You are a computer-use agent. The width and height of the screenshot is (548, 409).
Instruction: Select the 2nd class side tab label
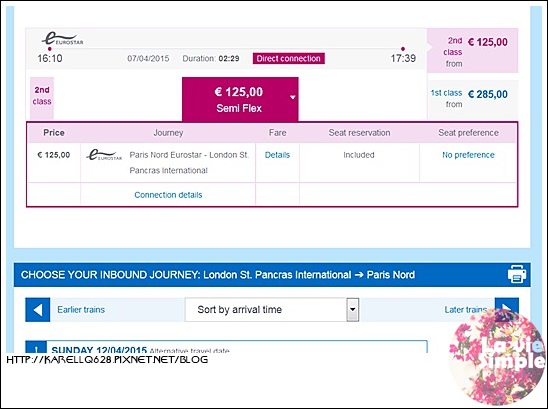[x=42, y=96]
